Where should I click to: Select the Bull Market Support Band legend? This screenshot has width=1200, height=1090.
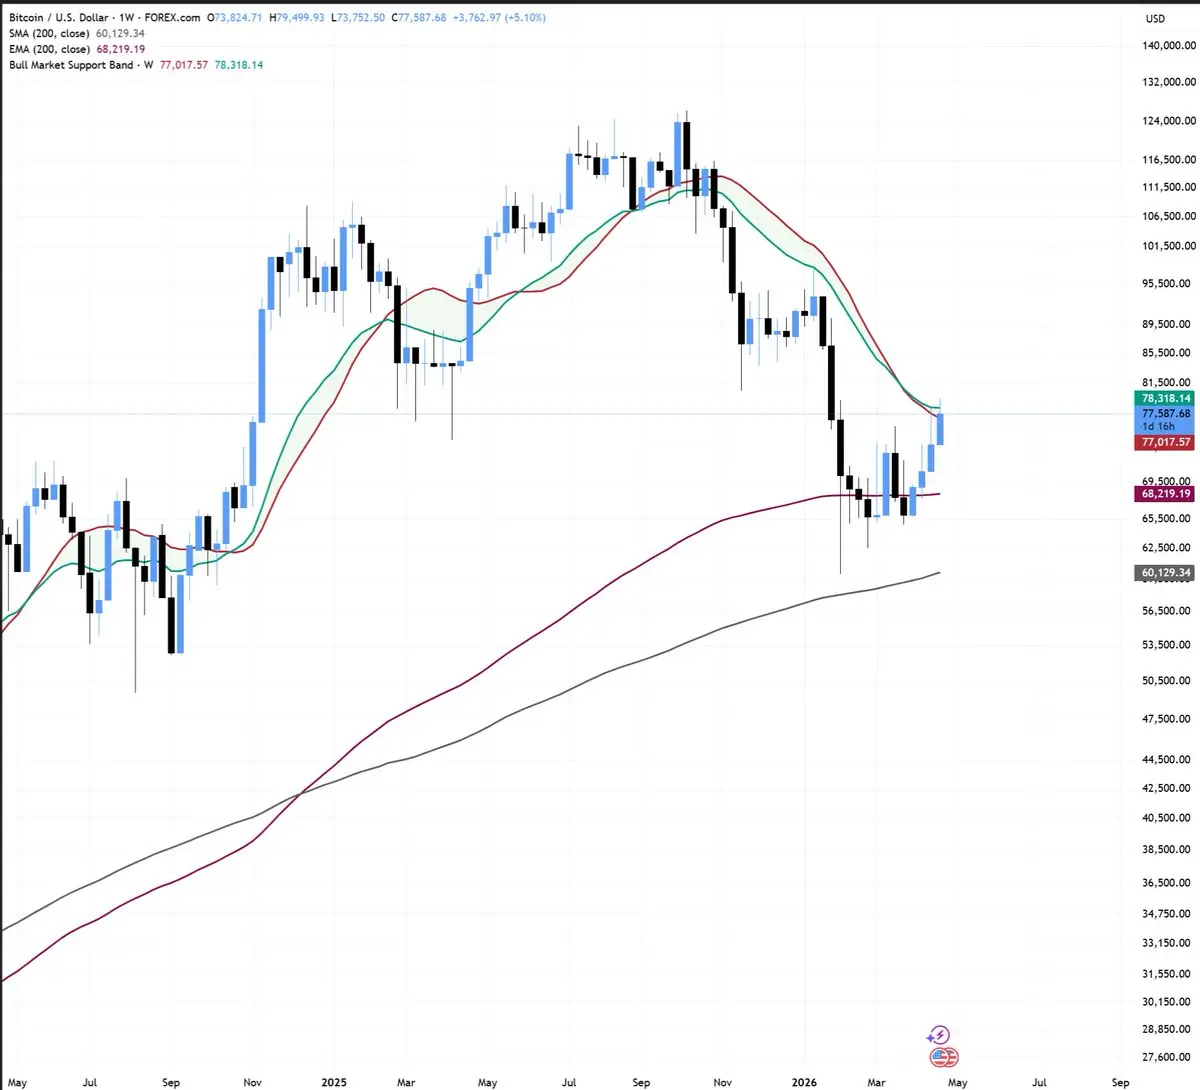click(81, 65)
